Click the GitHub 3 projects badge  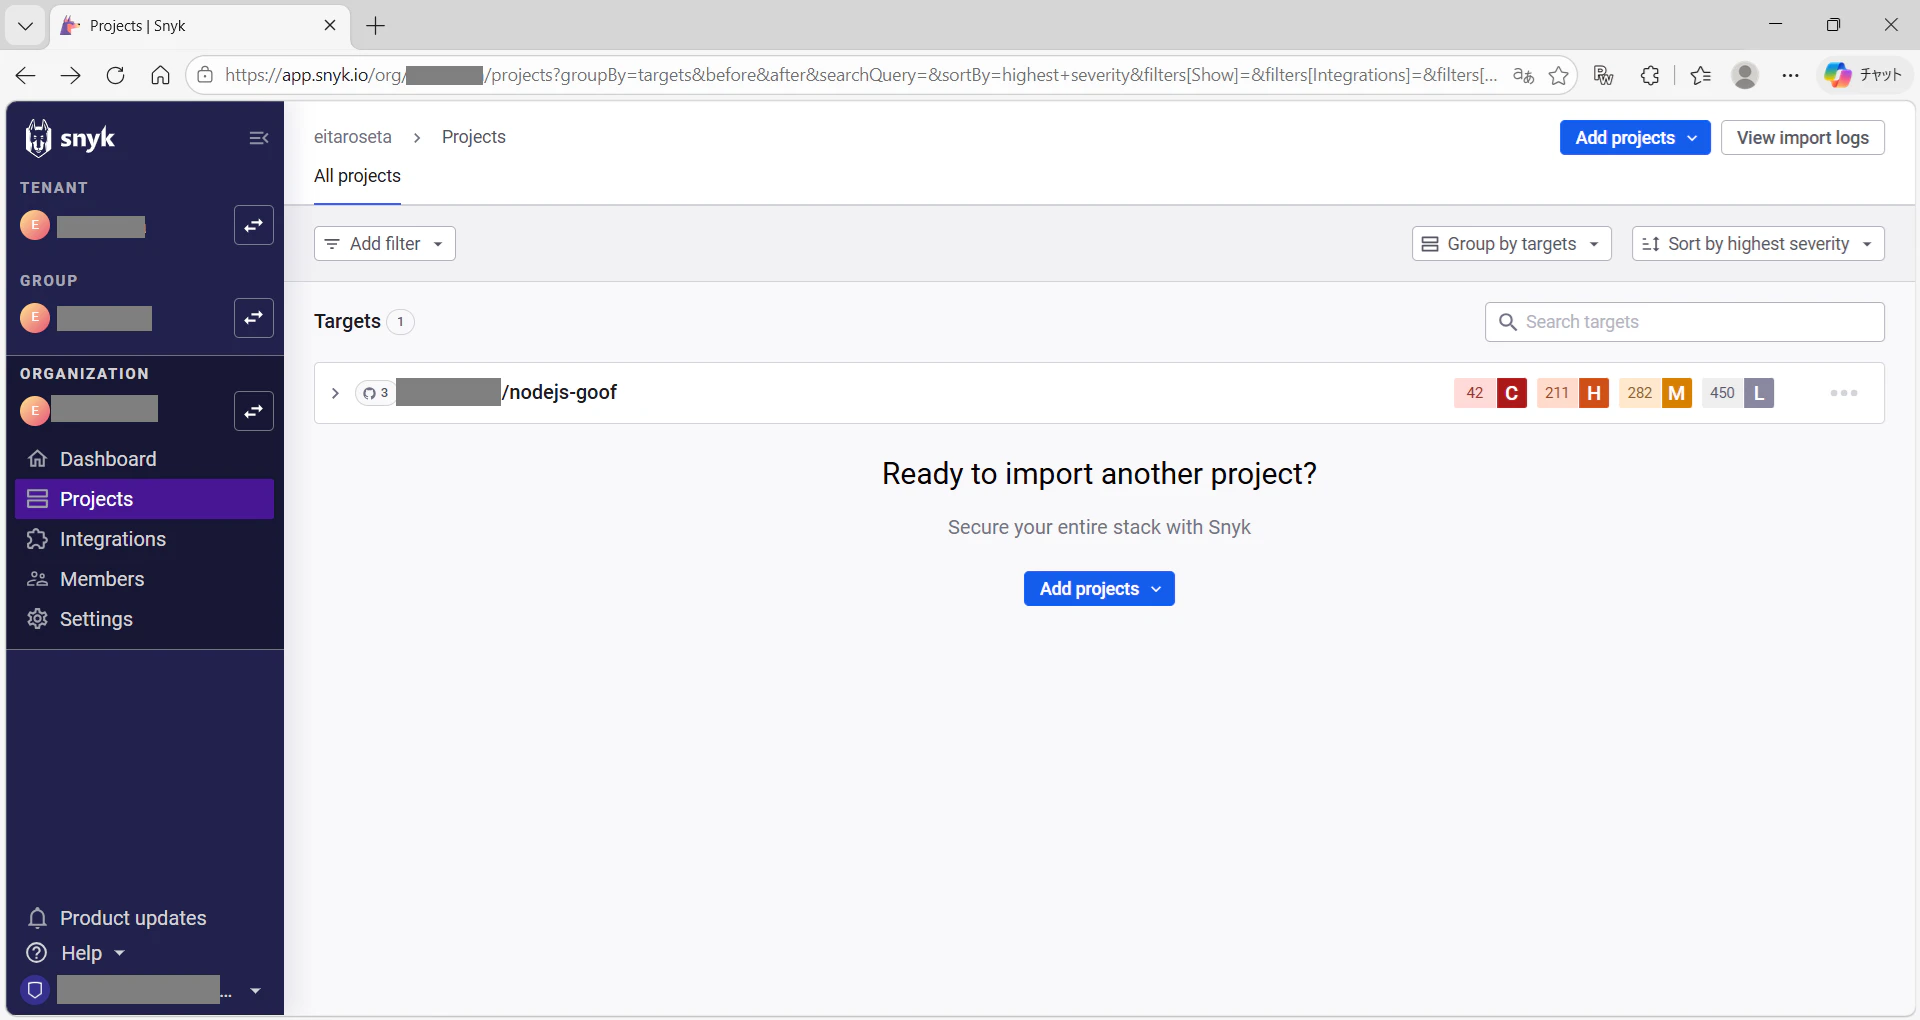tap(375, 393)
